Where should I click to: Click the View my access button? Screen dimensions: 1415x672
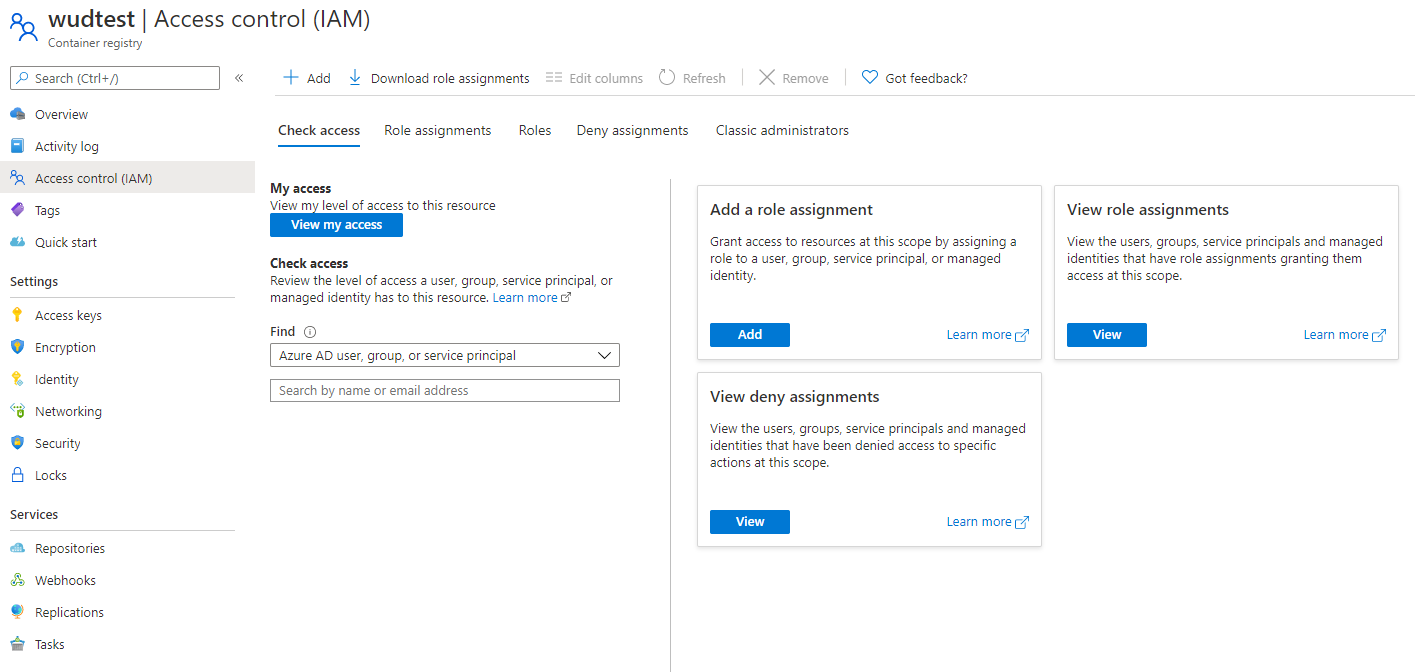pos(336,225)
